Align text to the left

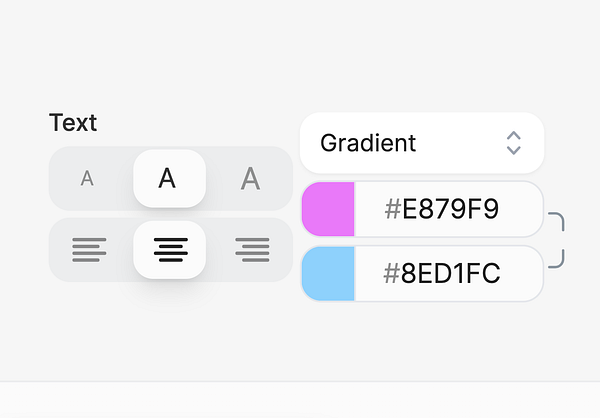click(89, 250)
